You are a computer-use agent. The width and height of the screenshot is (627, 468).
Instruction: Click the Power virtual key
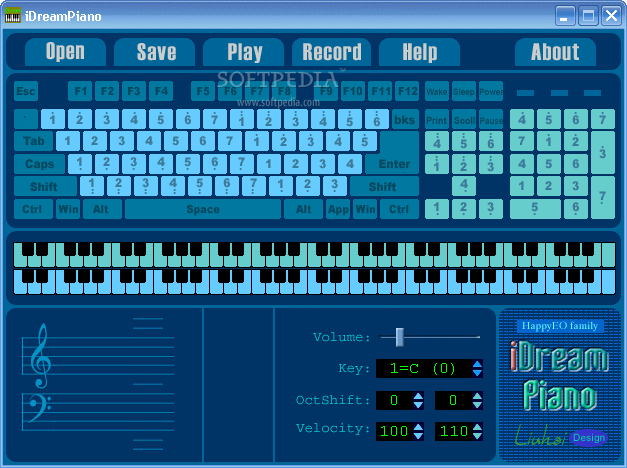coord(491,91)
